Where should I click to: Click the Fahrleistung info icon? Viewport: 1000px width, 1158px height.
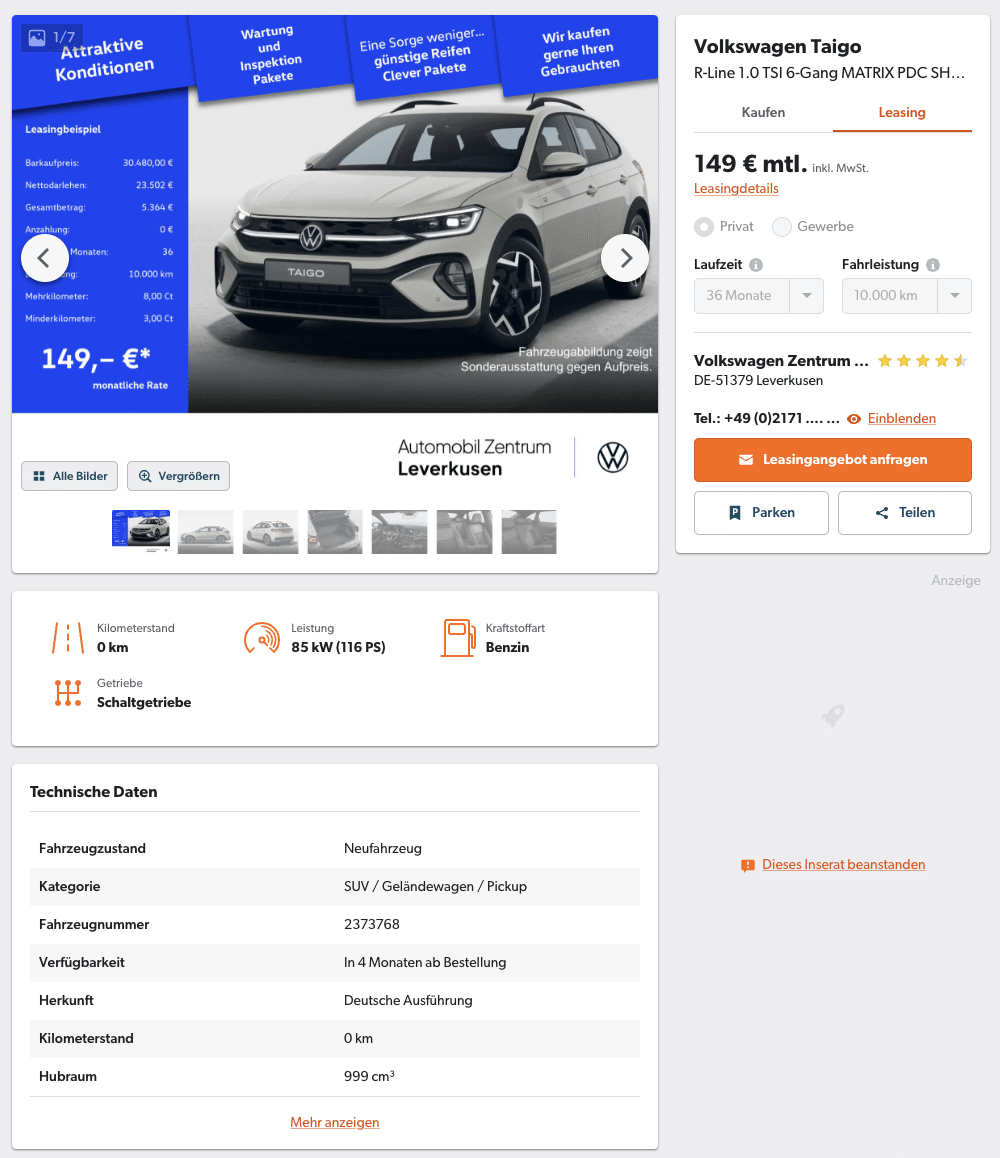coord(933,265)
